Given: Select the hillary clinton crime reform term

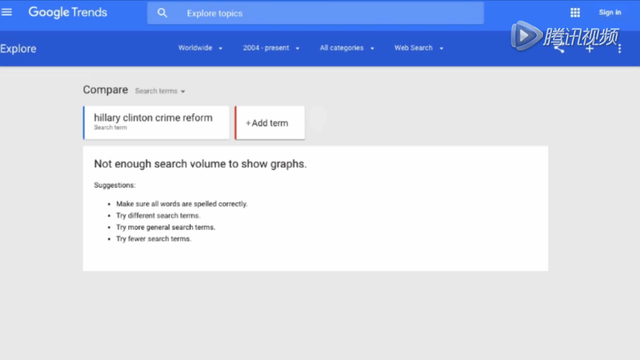Looking at the screenshot, I should tap(156, 122).
